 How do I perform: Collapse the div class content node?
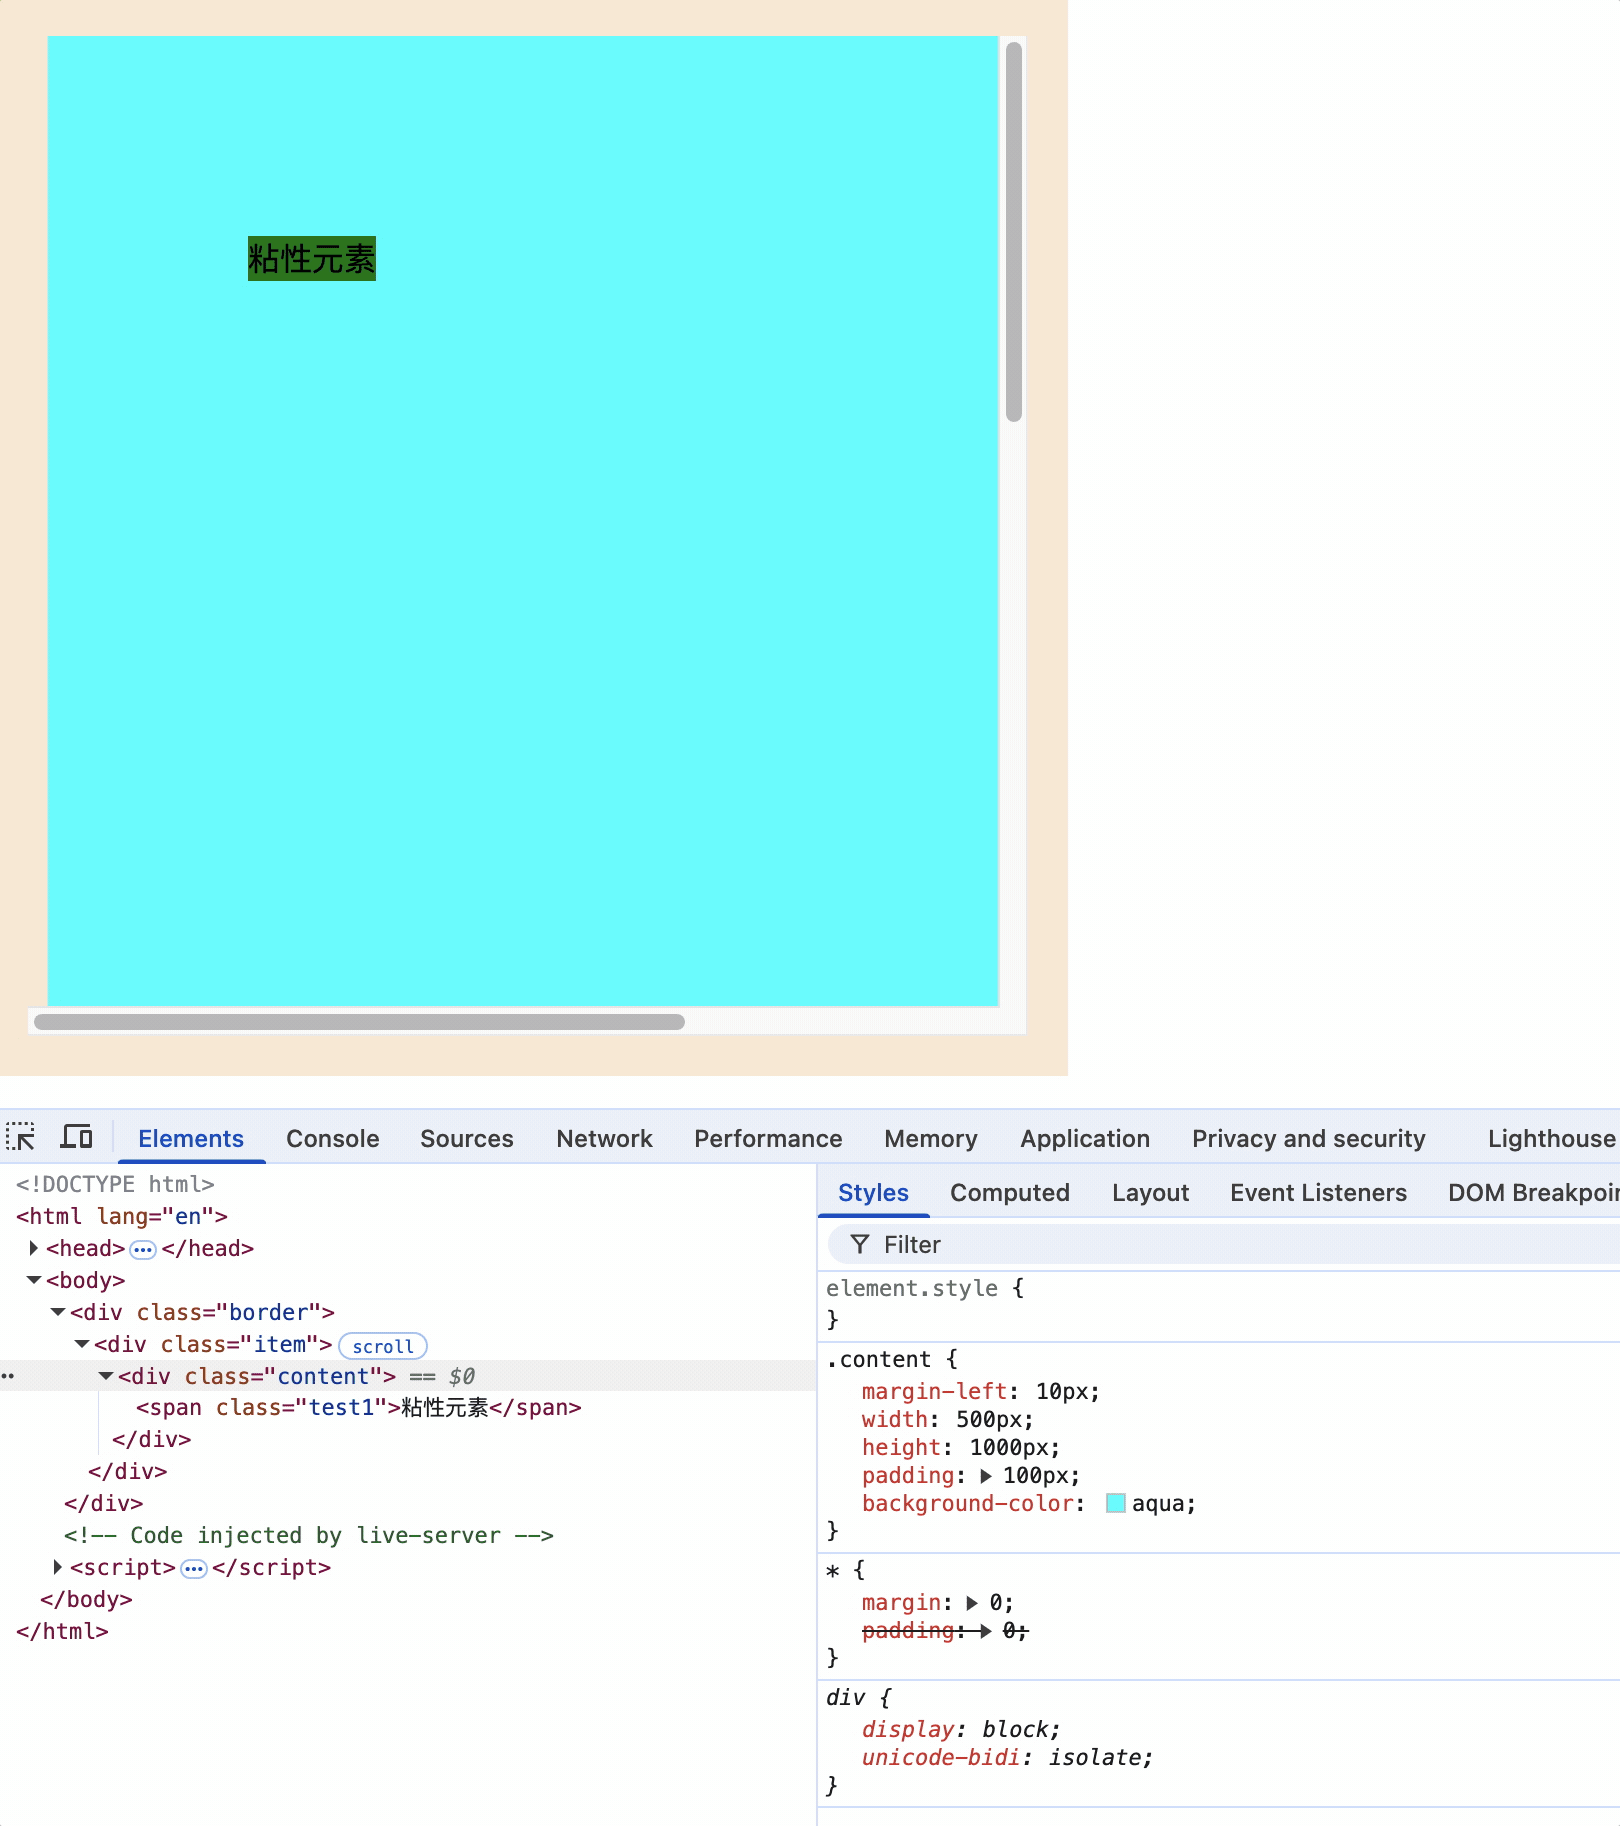pos(106,1376)
